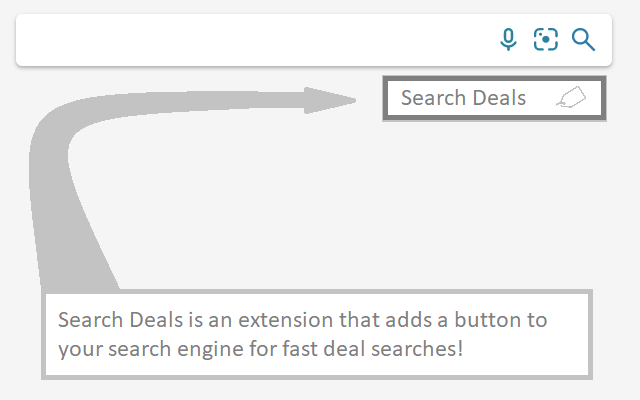The height and width of the screenshot is (400, 640).
Task: Click the "Search Deals" label in the button
Action: pyautogui.click(x=463, y=98)
